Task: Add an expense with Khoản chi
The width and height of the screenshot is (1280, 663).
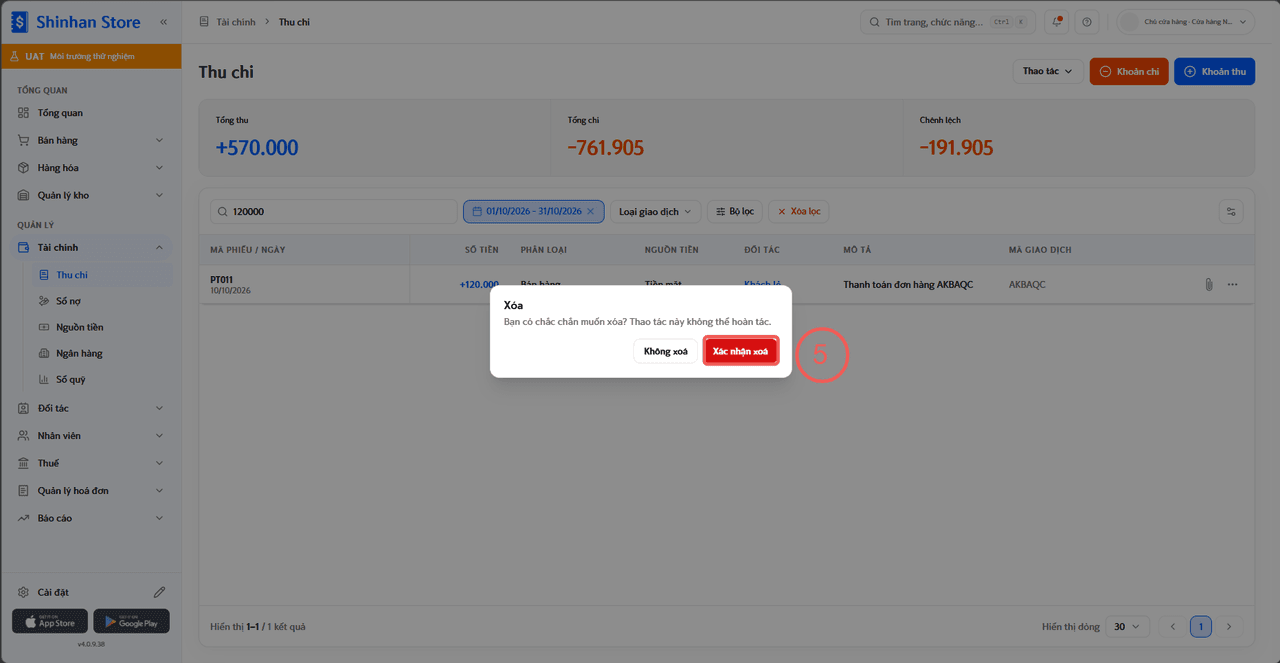Action: click(1129, 71)
